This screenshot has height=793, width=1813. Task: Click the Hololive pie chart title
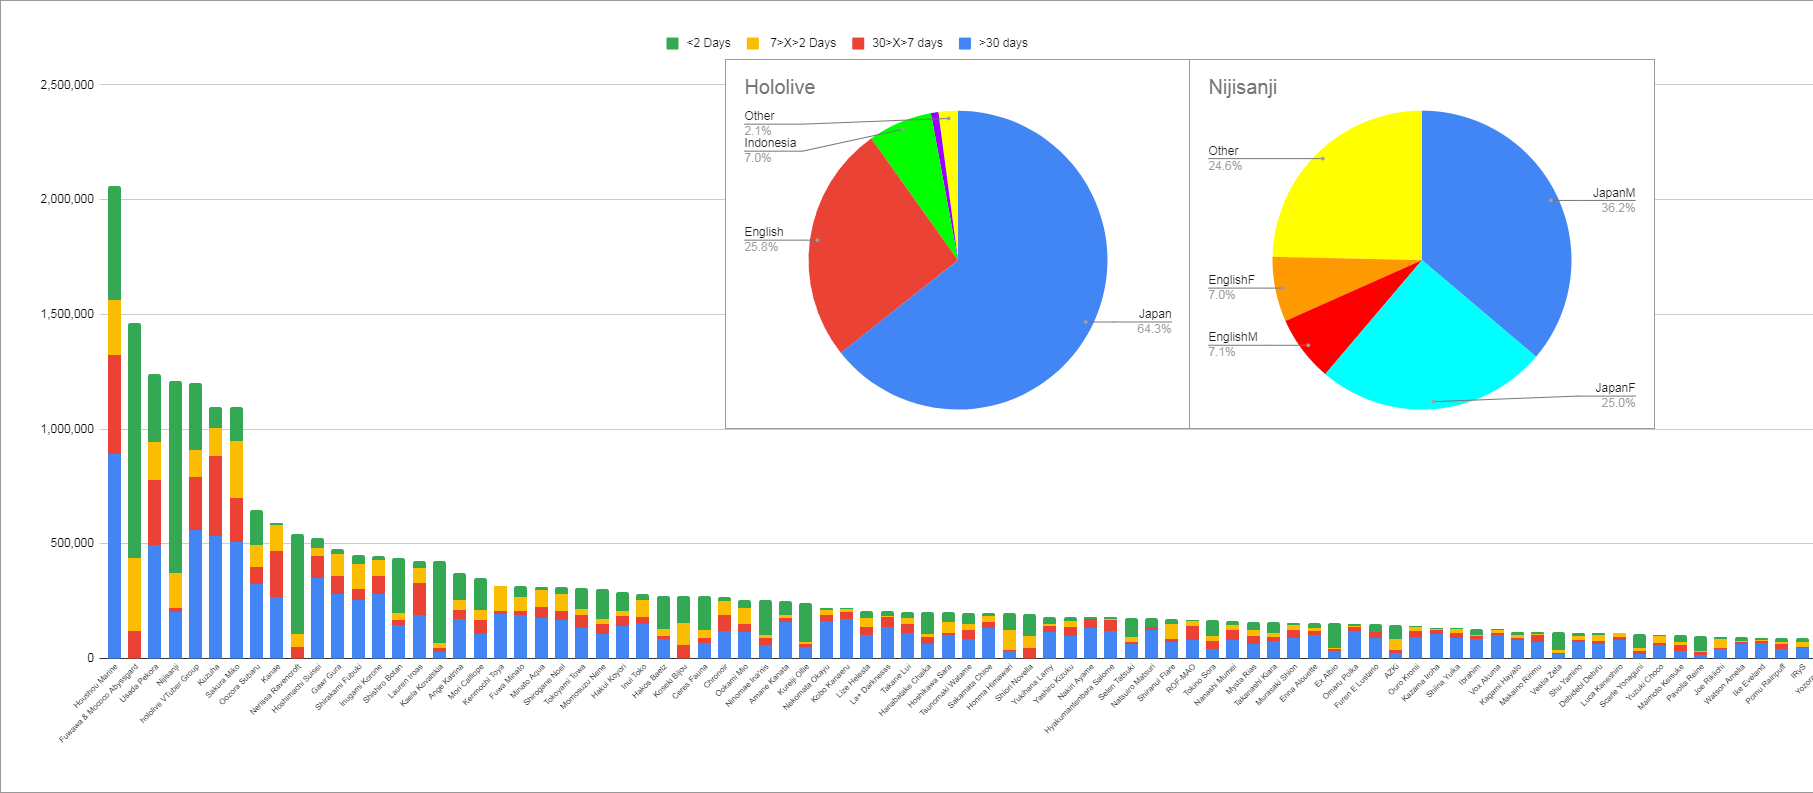(779, 87)
